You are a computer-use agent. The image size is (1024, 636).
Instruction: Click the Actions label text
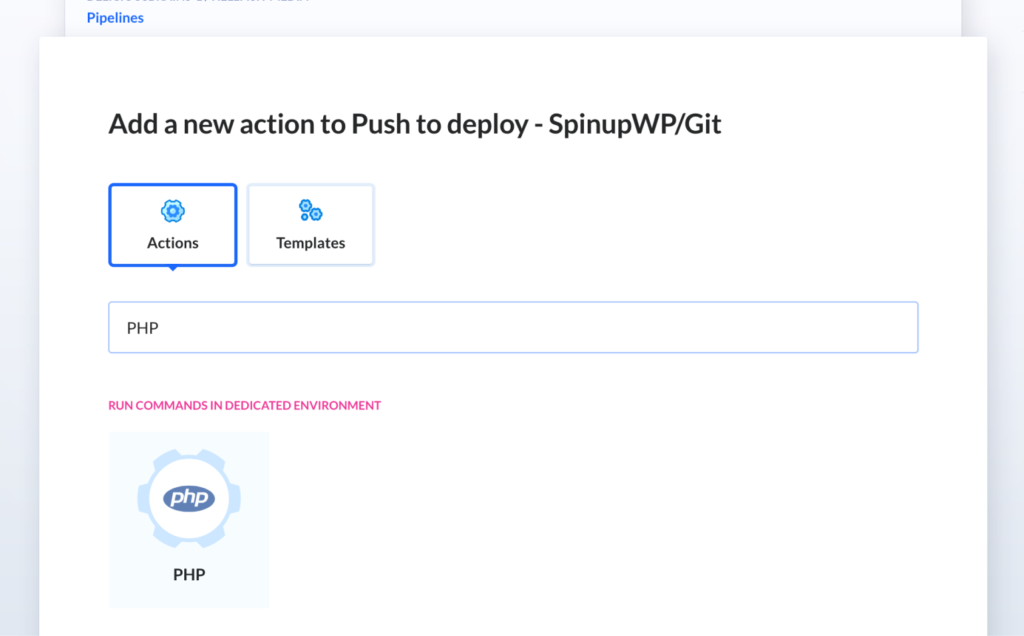click(172, 242)
